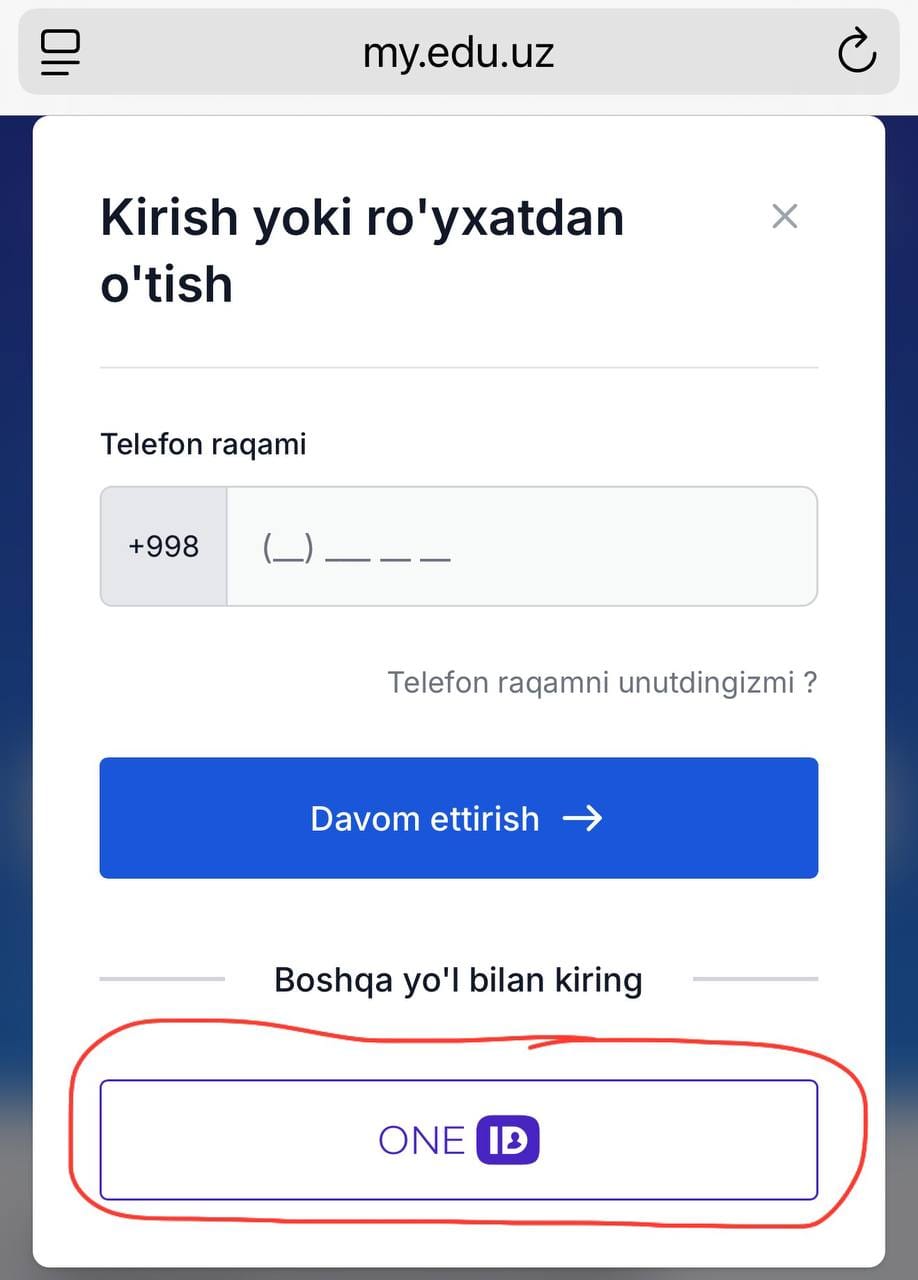Image resolution: width=918 pixels, height=1280 pixels.
Task: Click the ONE word in the logo
Action: 422,1140
